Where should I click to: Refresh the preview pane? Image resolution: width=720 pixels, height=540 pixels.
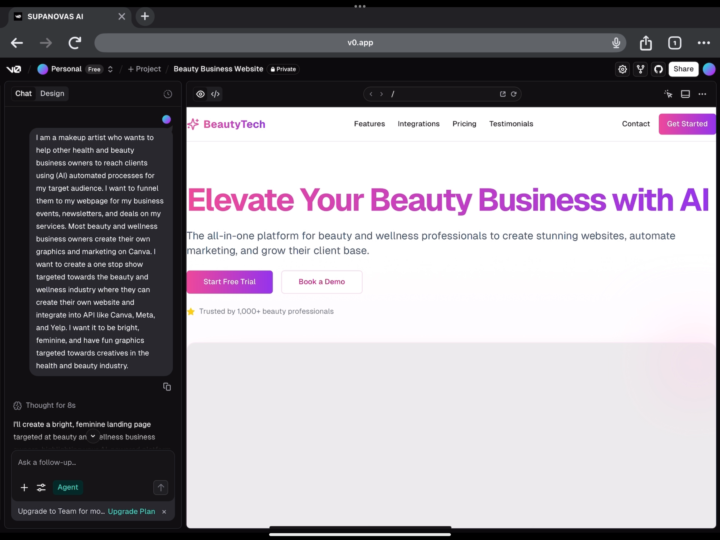pos(513,94)
